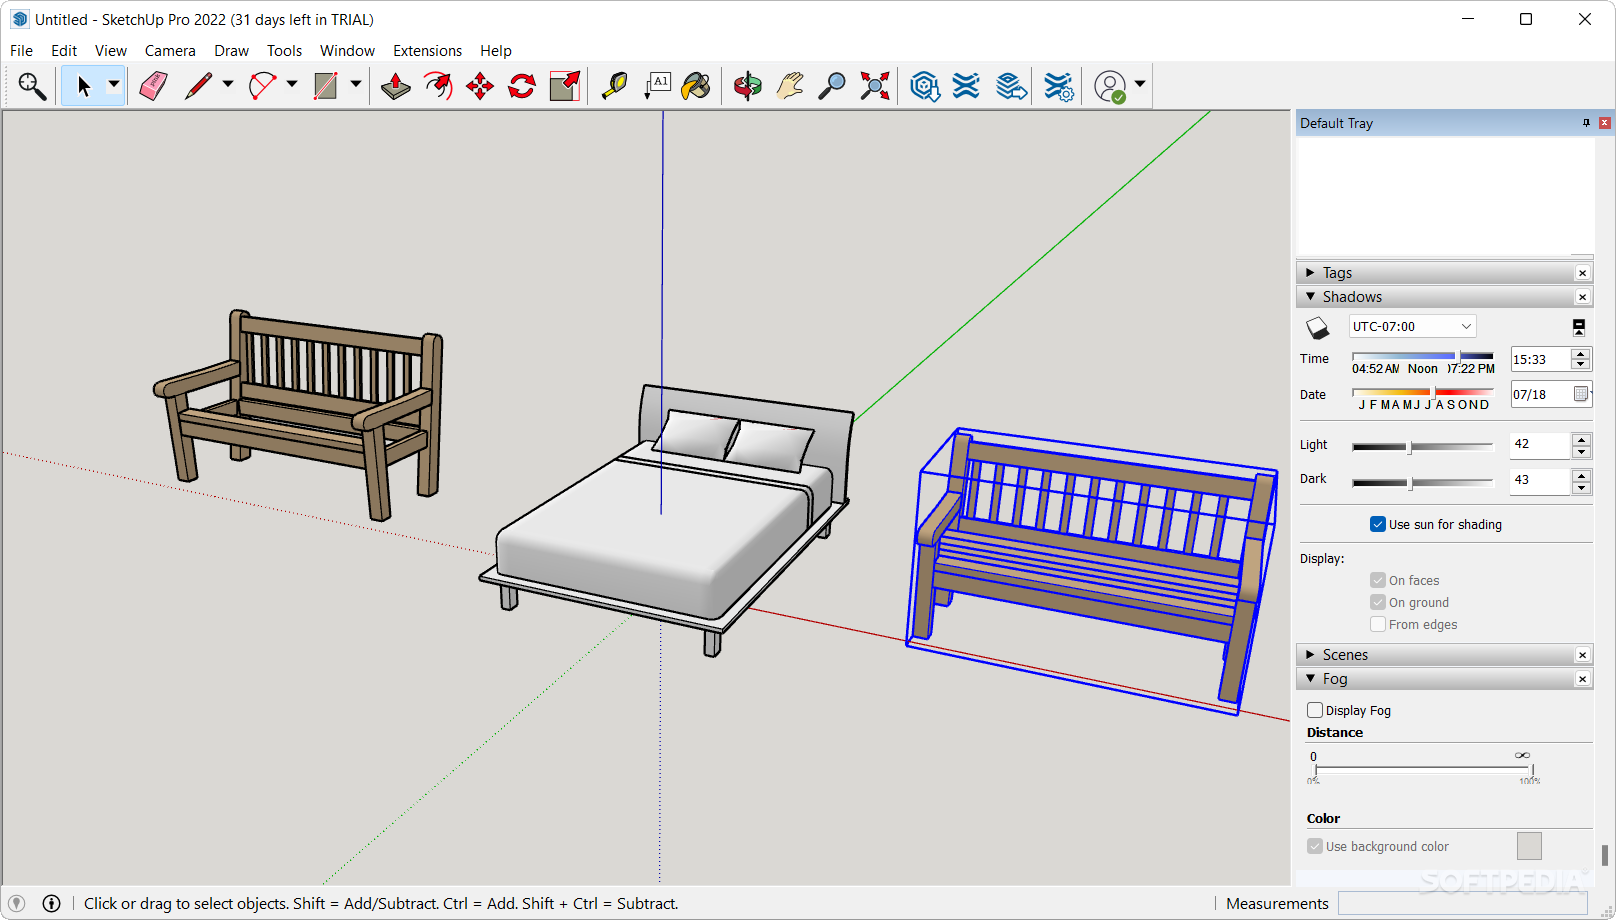
Task: Open Rectangle tool dropdown arrow
Action: click(x=355, y=86)
